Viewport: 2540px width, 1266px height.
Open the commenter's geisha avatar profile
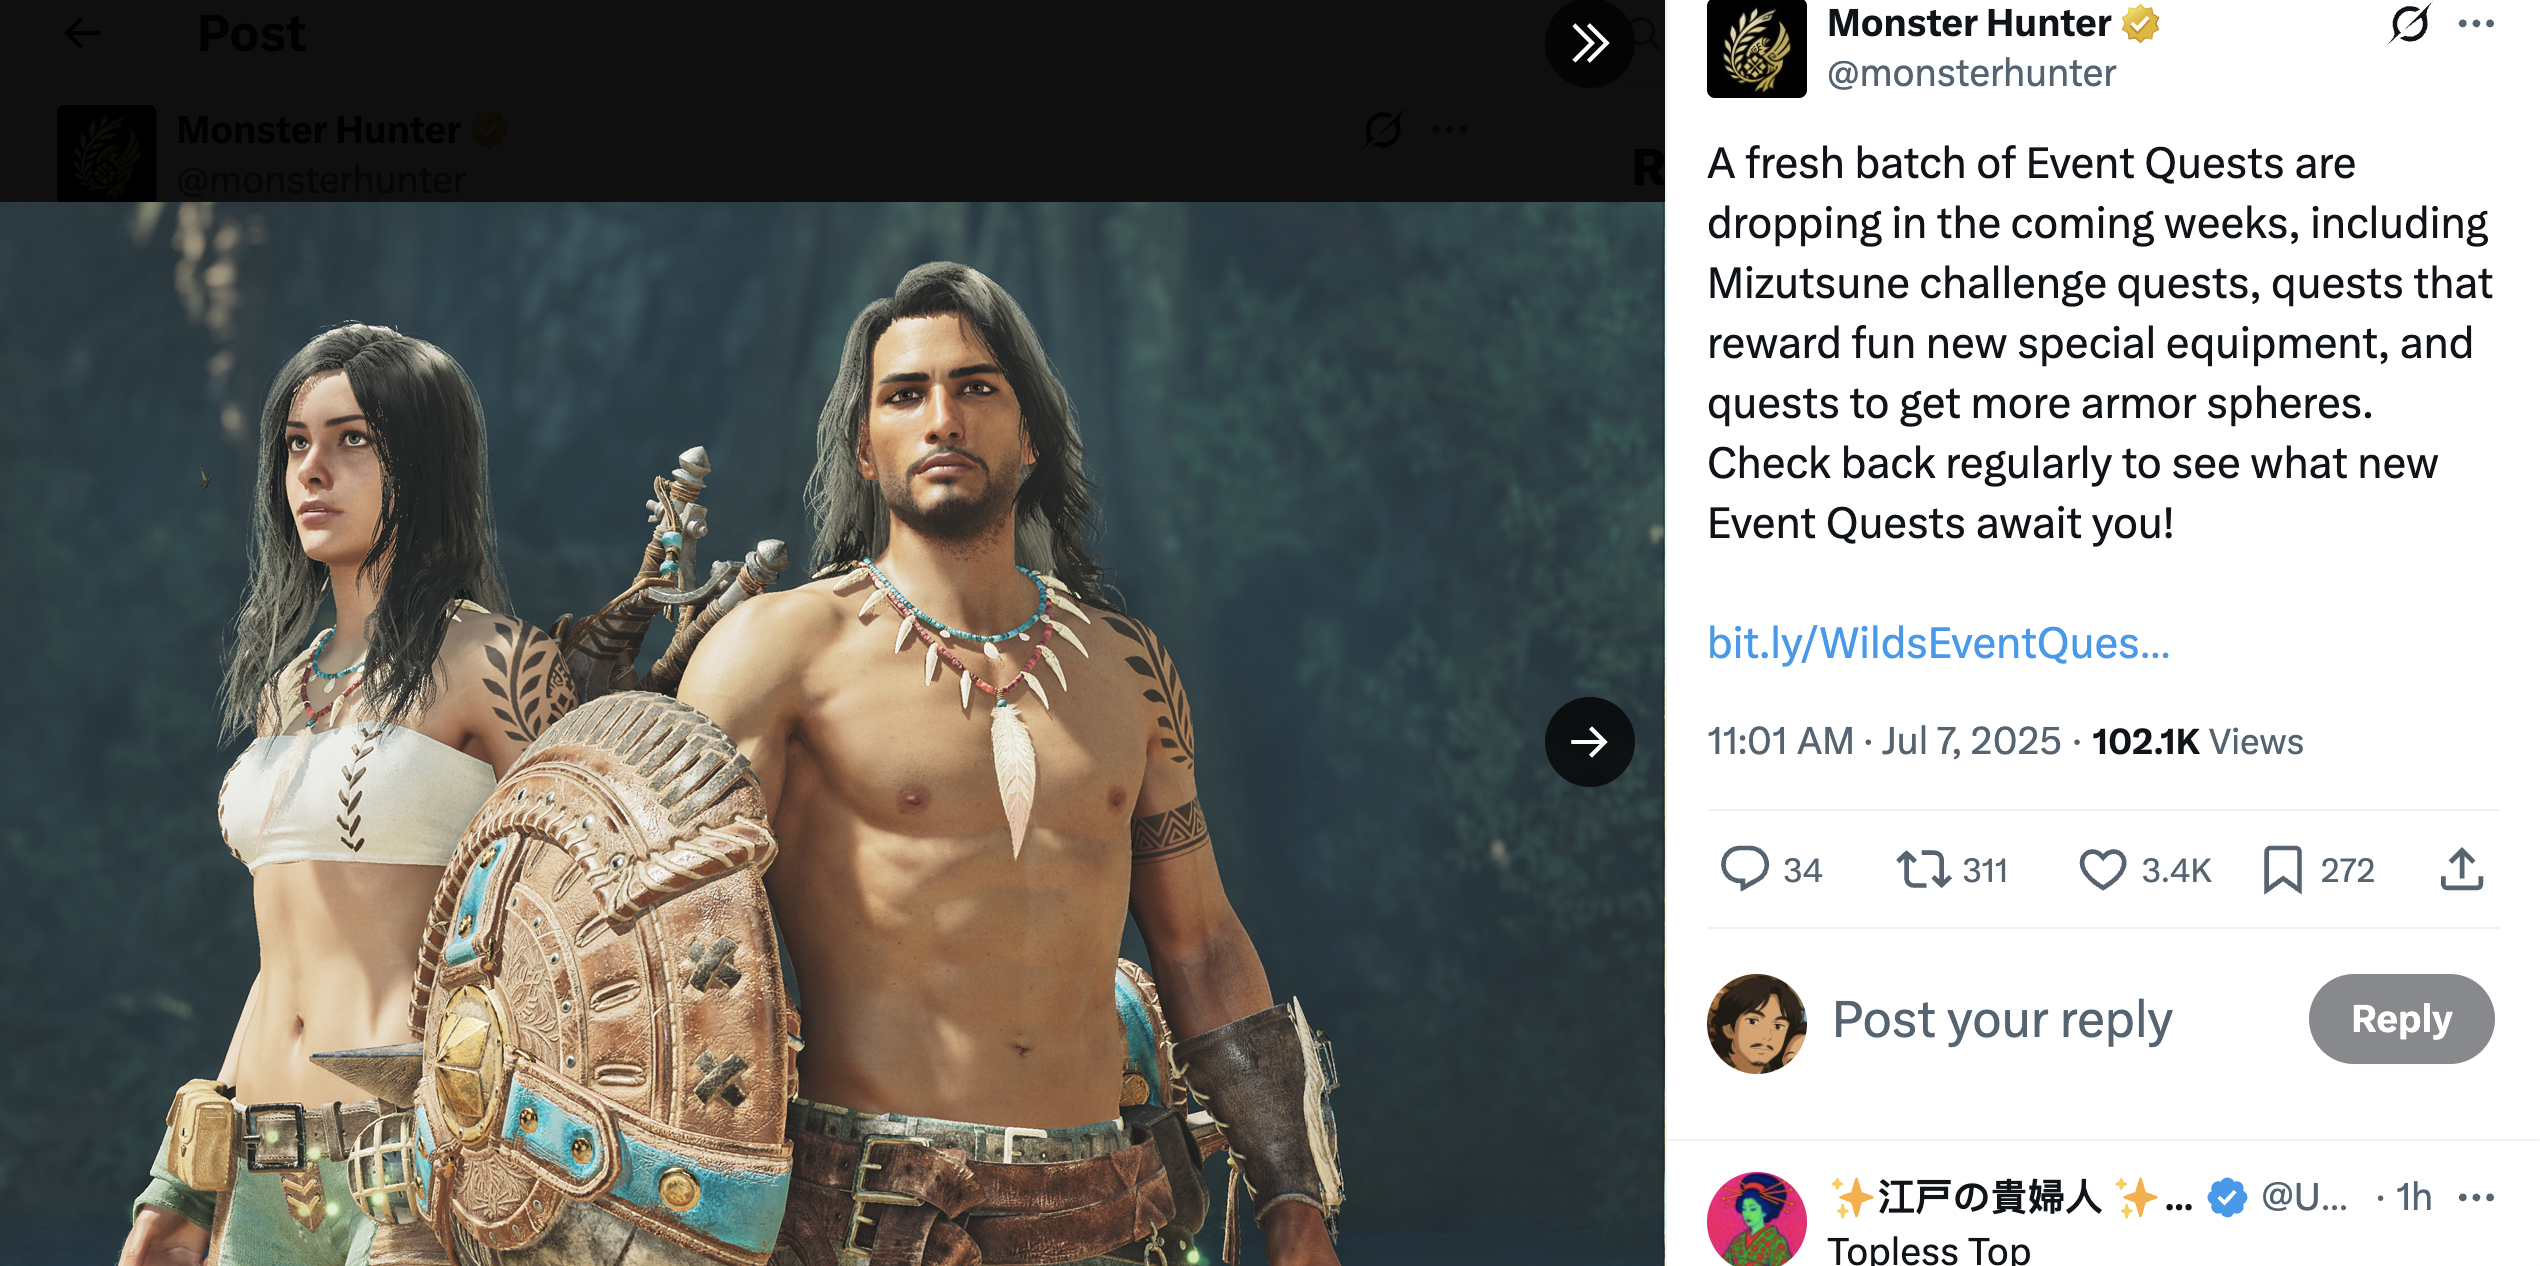[1756, 1219]
